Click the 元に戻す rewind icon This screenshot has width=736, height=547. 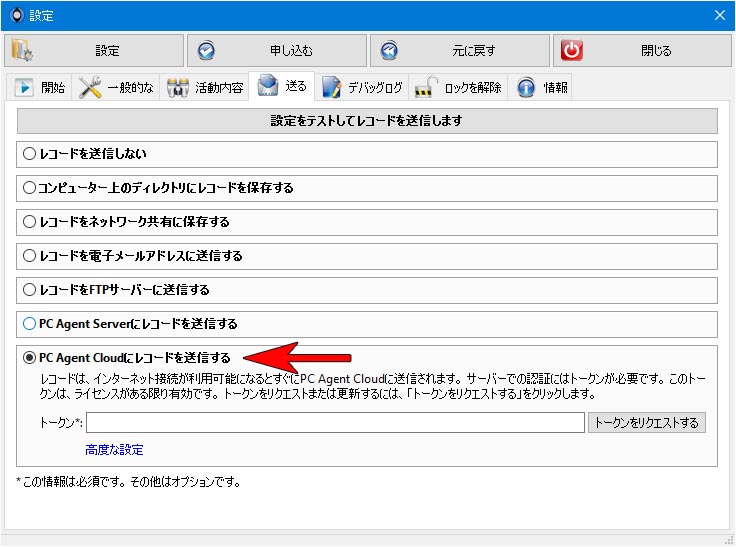click(x=389, y=50)
